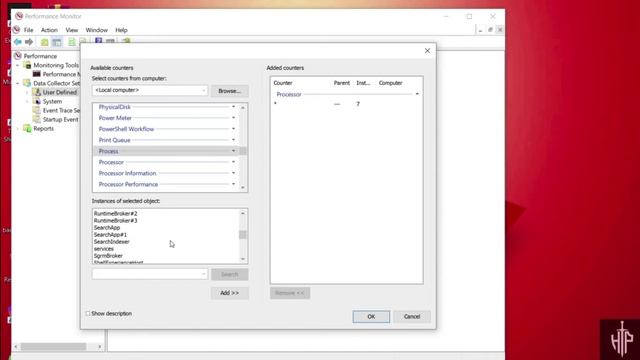Collapse the Data Collector Sets tree node
Viewport: 640px width, 360px height.
coord(18,83)
